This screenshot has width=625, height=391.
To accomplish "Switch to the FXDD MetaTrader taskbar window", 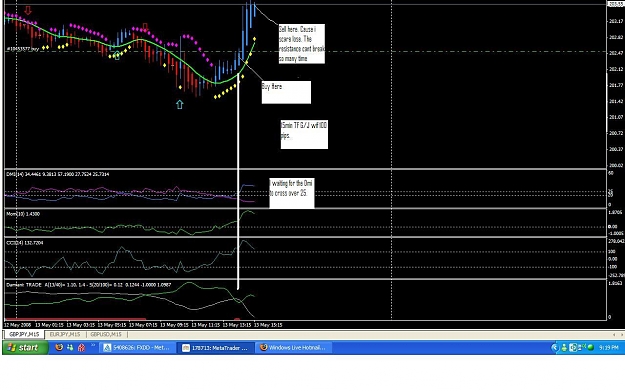I will [x=136, y=348].
